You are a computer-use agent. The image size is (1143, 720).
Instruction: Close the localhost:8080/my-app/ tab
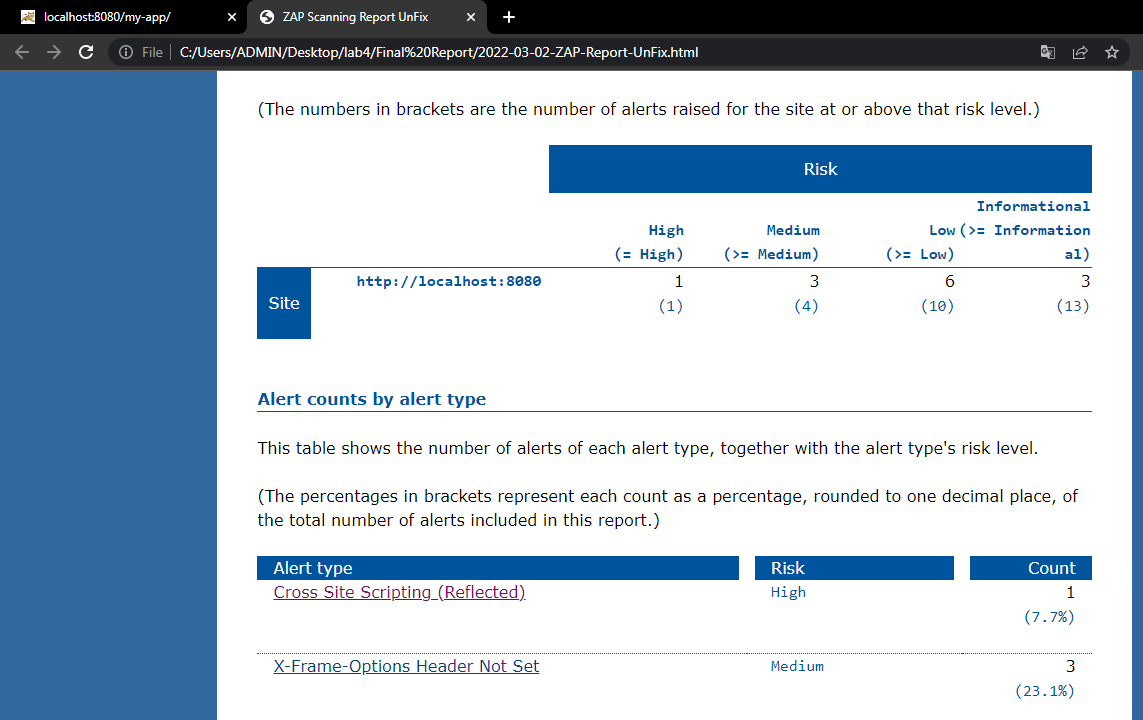click(231, 17)
